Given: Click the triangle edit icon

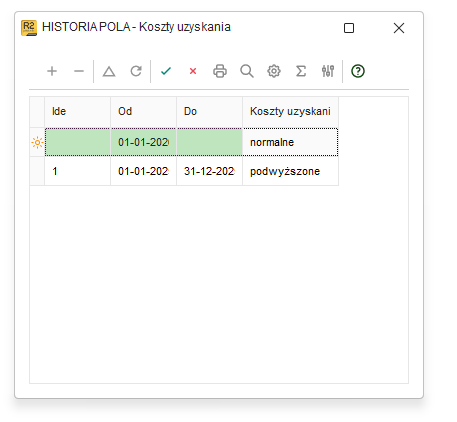Looking at the screenshot, I should pos(109,71).
